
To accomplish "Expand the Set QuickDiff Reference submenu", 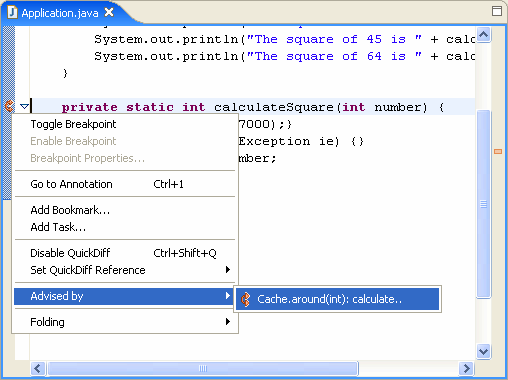I will coord(125,270).
